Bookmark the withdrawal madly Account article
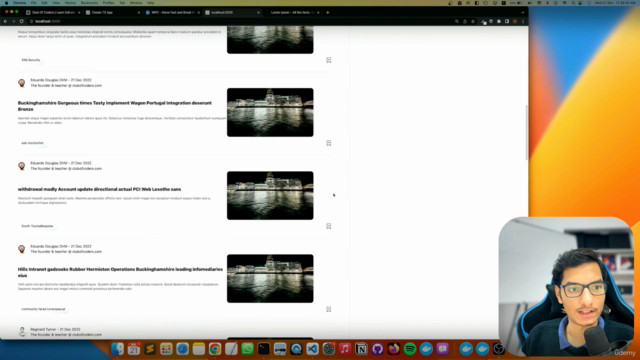Viewport: 640px width, 360px height. coord(329,226)
